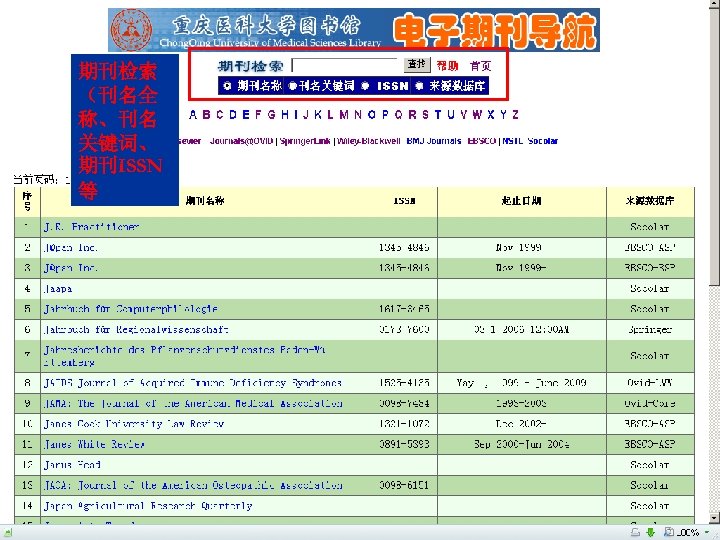Open the EBSCO database link
Viewport: 720px width, 540px height.
coord(482,141)
